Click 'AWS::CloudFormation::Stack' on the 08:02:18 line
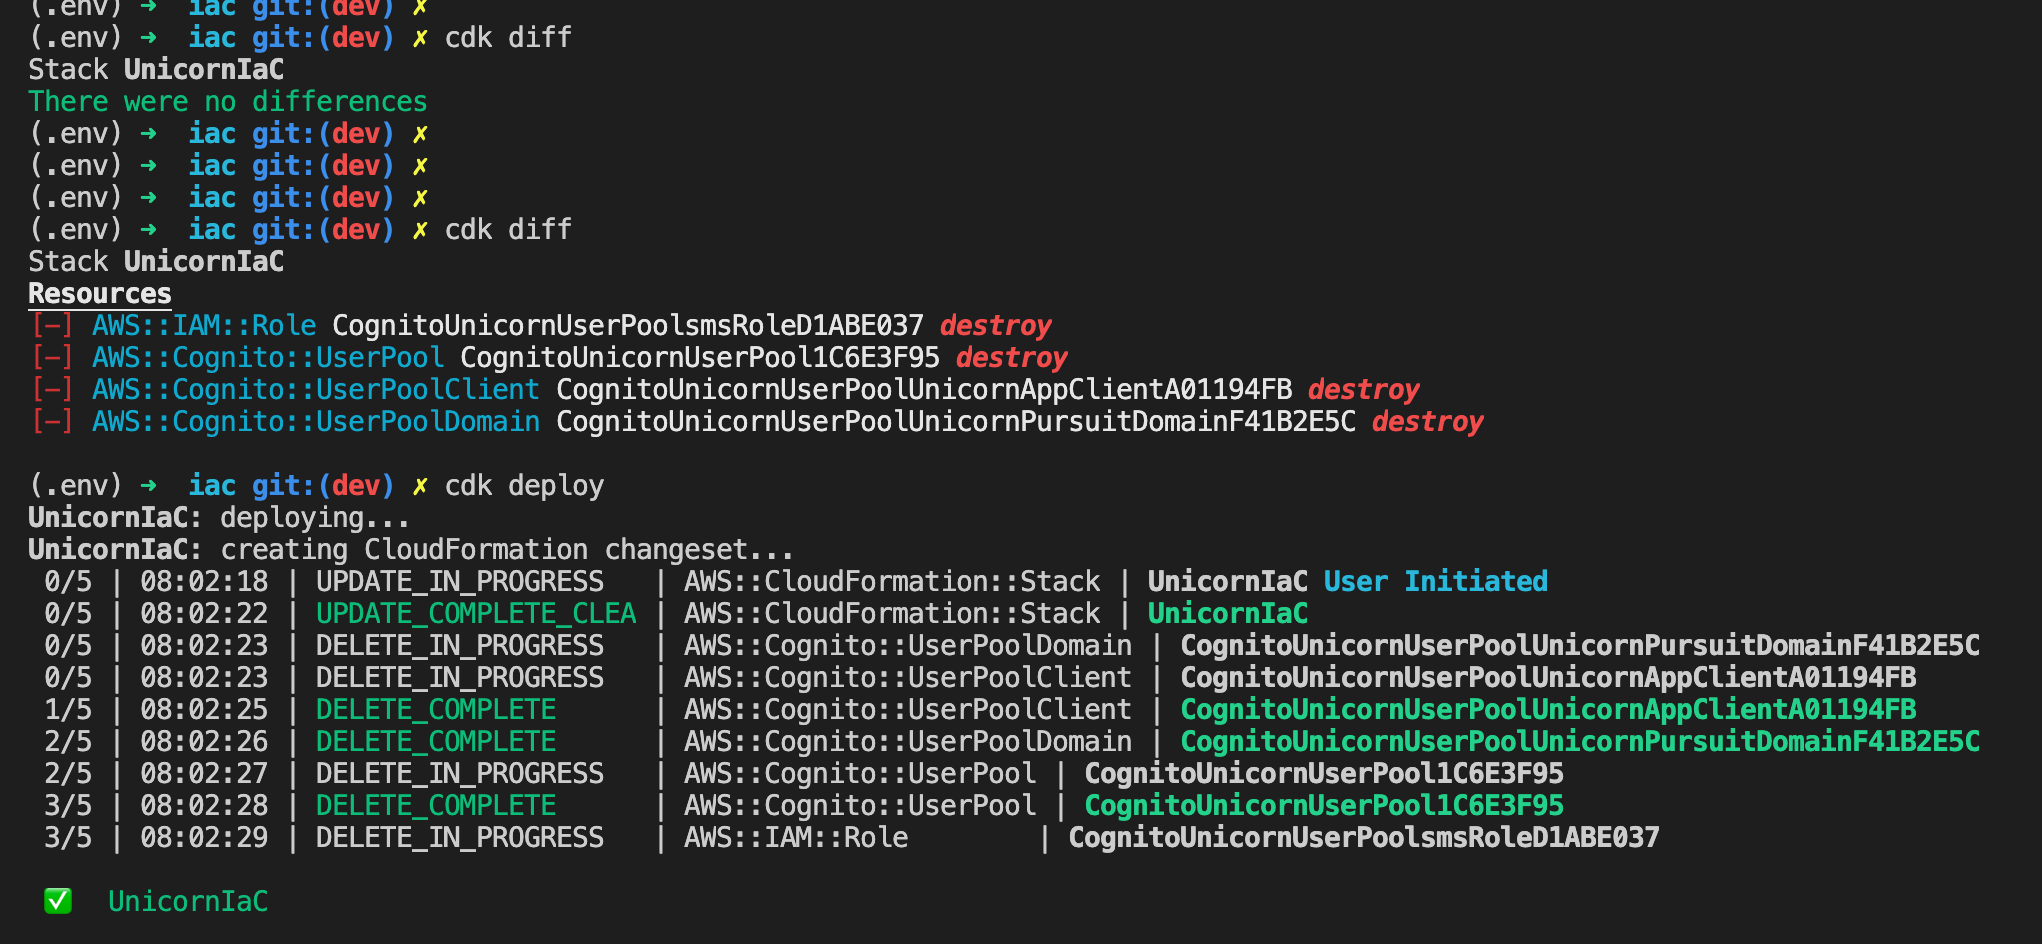Image resolution: width=2042 pixels, height=944 pixels. [892, 582]
